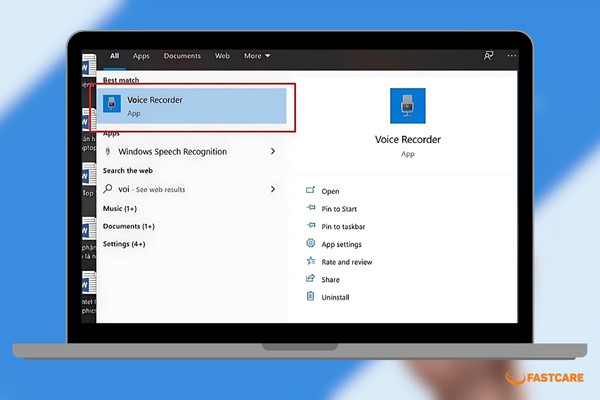Click the large Voice Recorder app icon
600x400 pixels.
pos(408,106)
